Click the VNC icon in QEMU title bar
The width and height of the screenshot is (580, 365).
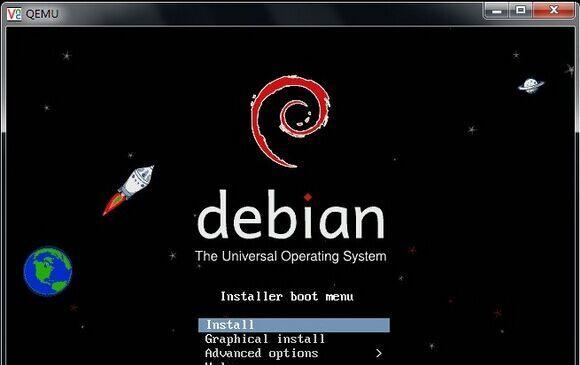(x=14, y=14)
